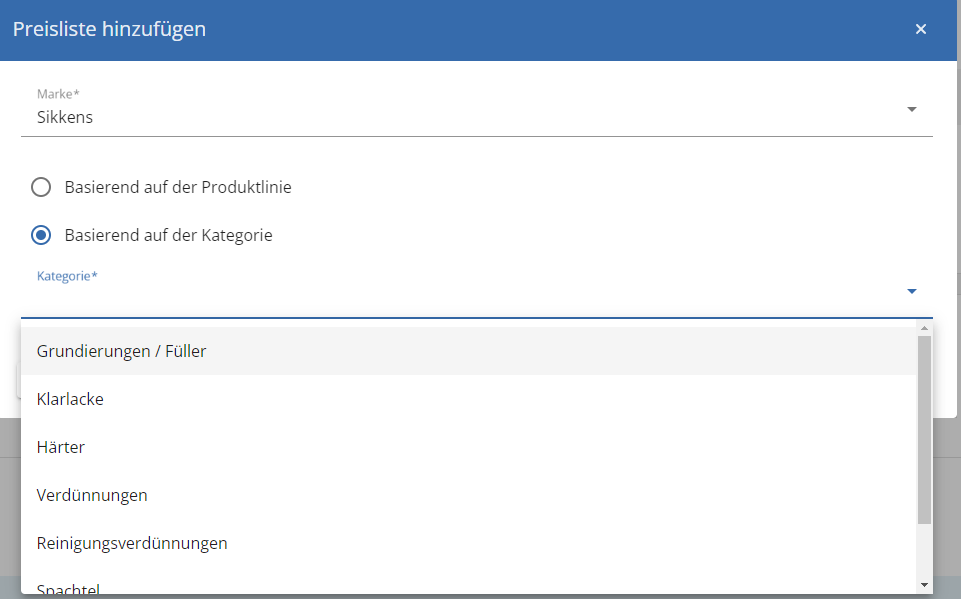Image resolution: width=961 pixels, height=599 pixels.
Task: Click the 'Basierend auf der Produktlinie' label text
Action: [178, 187]
